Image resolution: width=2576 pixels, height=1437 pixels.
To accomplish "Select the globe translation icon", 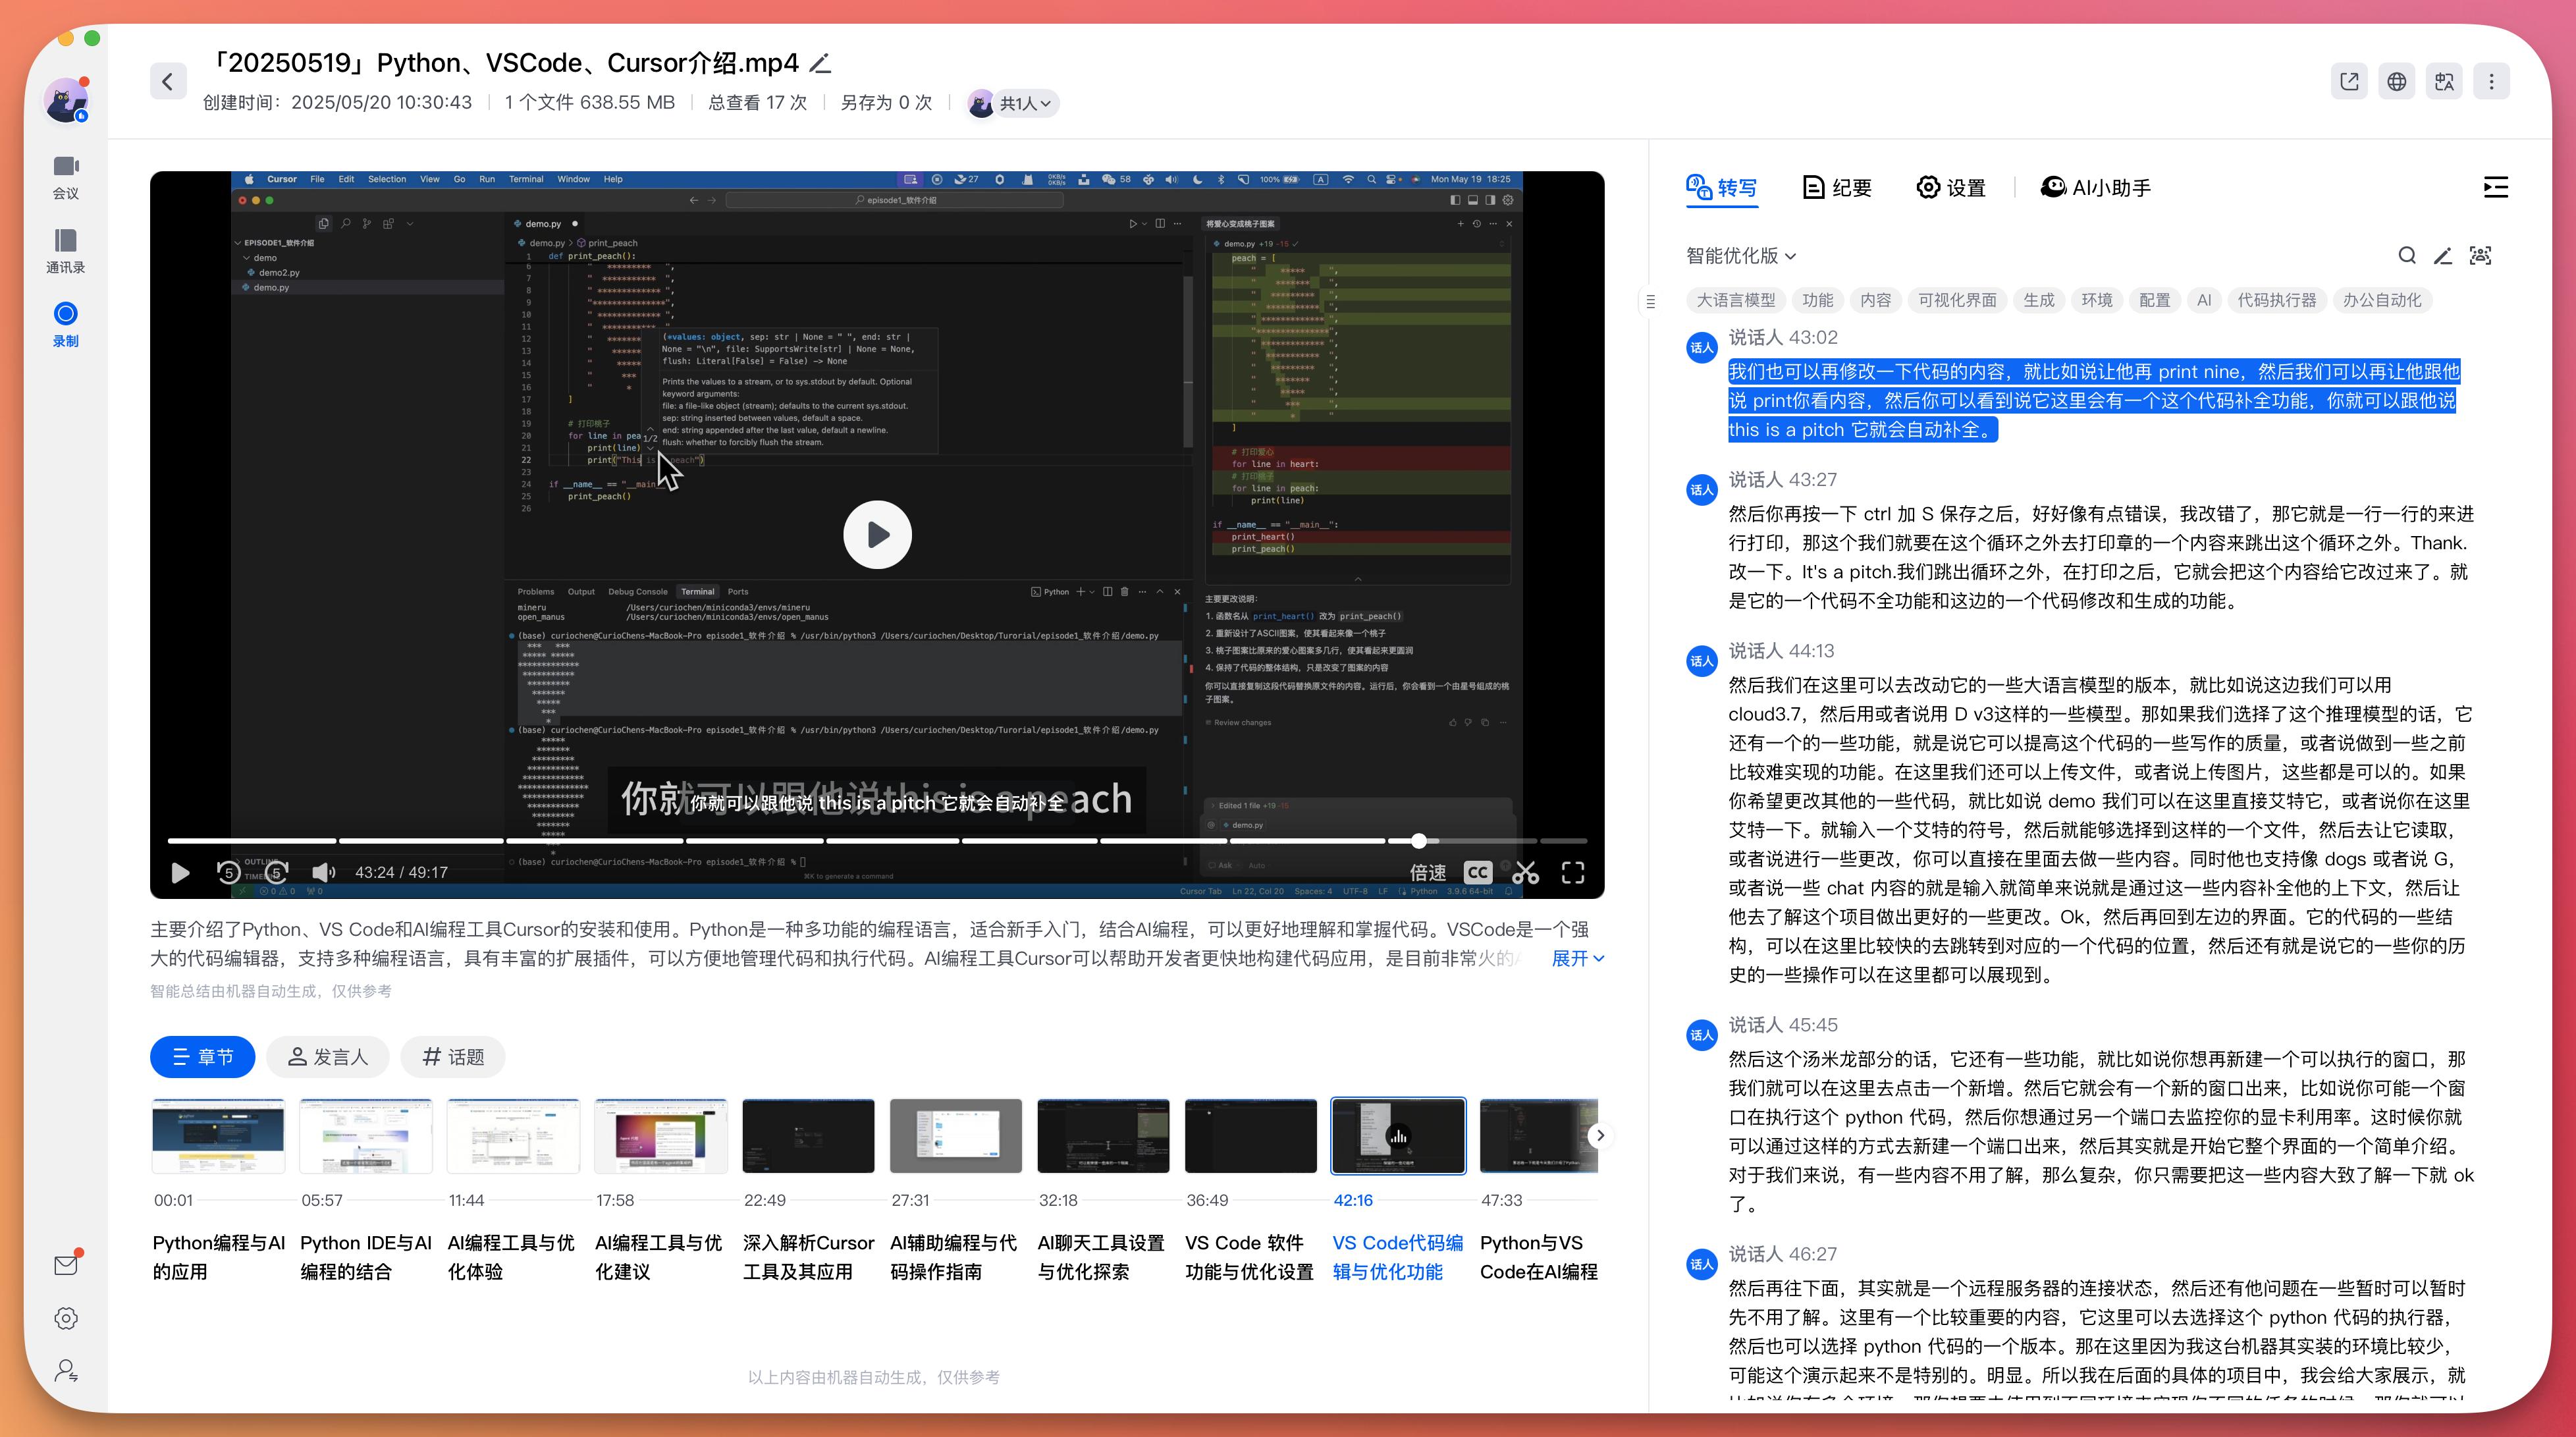I will click(x=2397, y=81).
